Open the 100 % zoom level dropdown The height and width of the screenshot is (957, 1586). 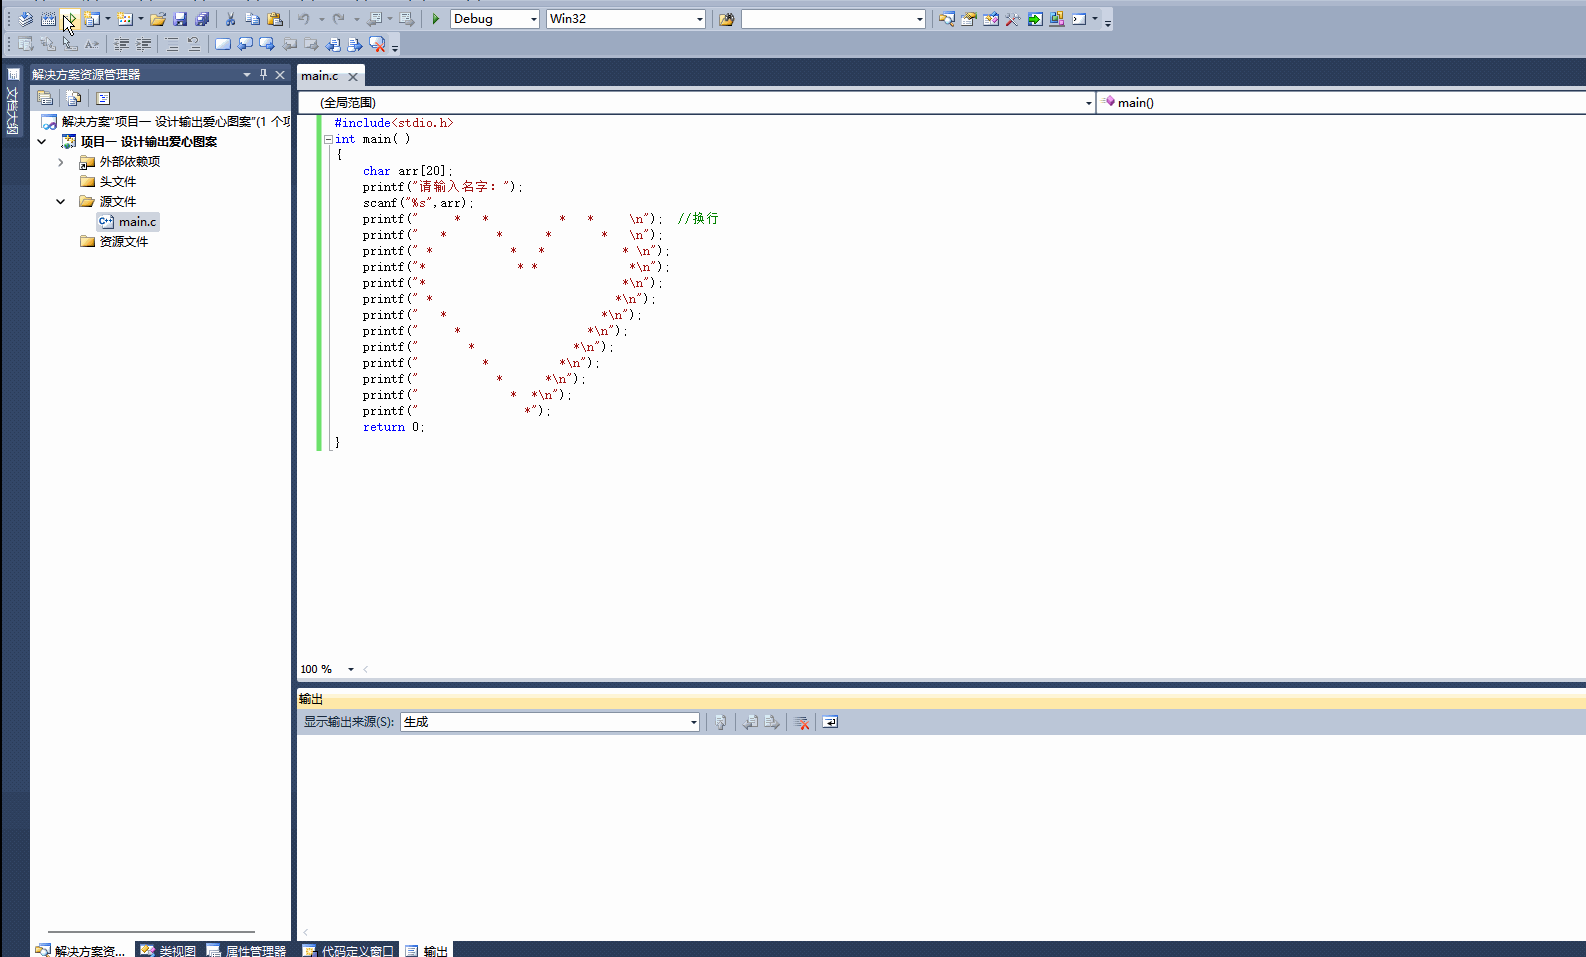click(x=351, y=669)
